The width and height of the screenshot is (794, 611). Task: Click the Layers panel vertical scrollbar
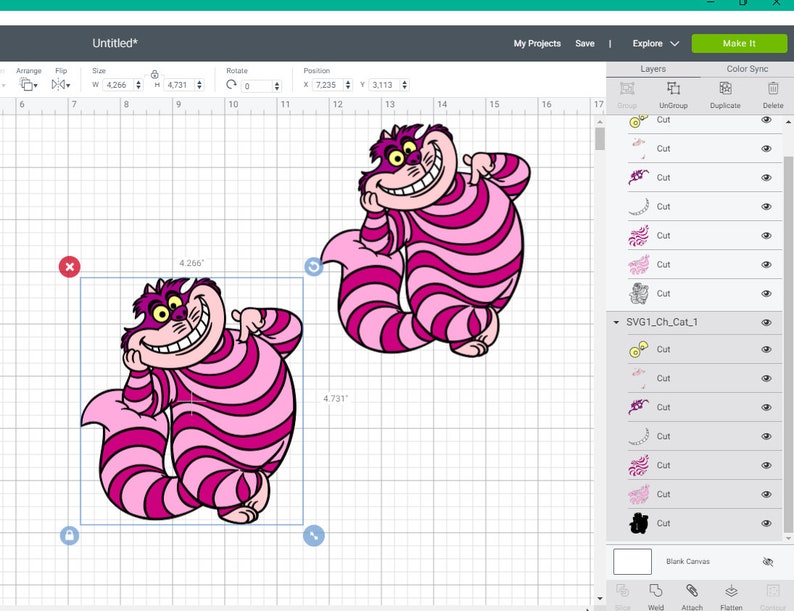coord(788,344)
